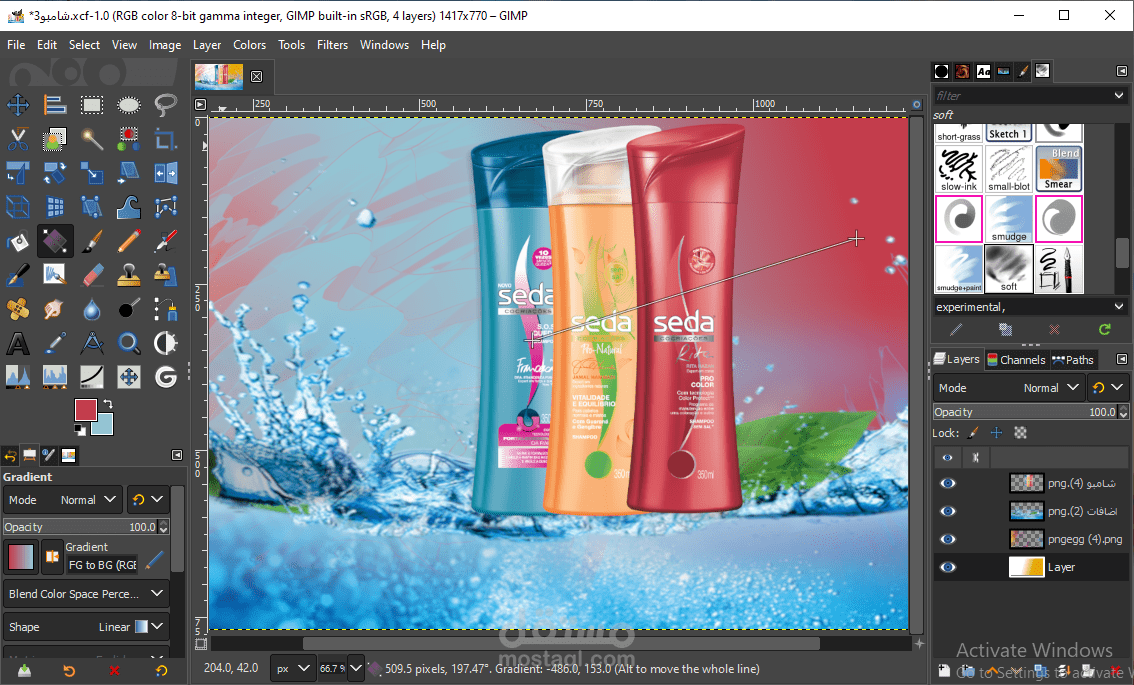Open the Colors menu
This screenshot has height=685, width=1134.
[250, 45]
